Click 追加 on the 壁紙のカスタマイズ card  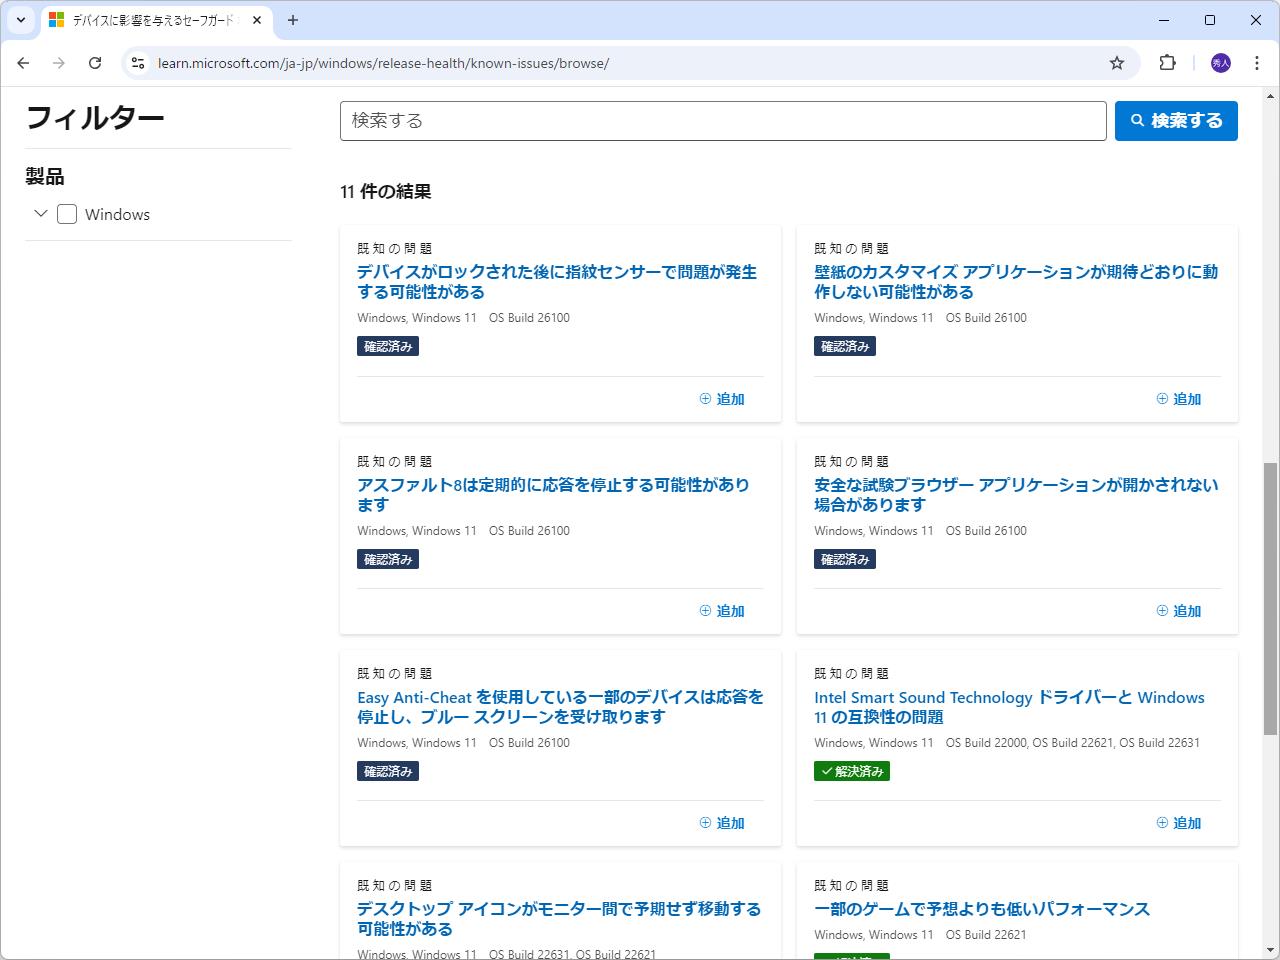click(x=1181, y=398)
